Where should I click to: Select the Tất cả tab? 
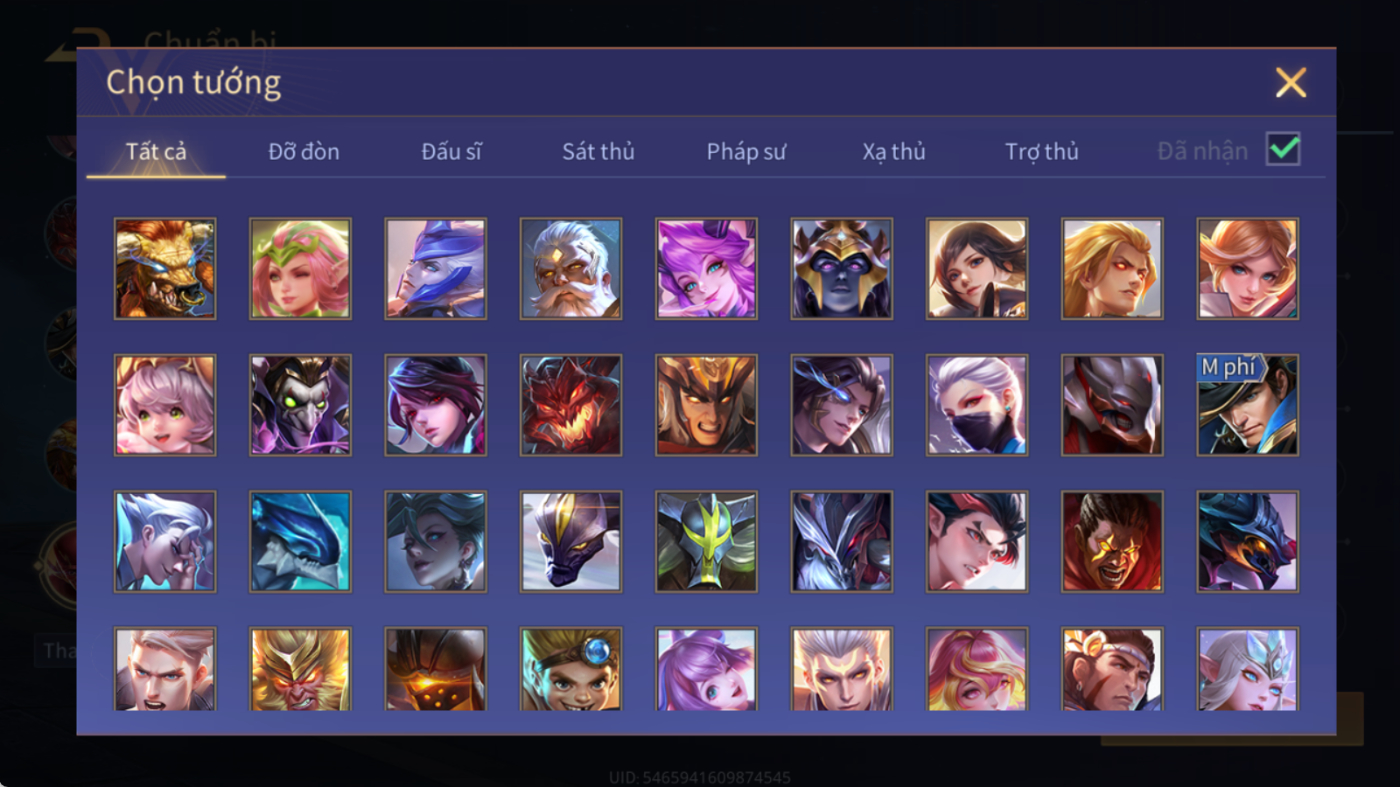tap(156, 152)
